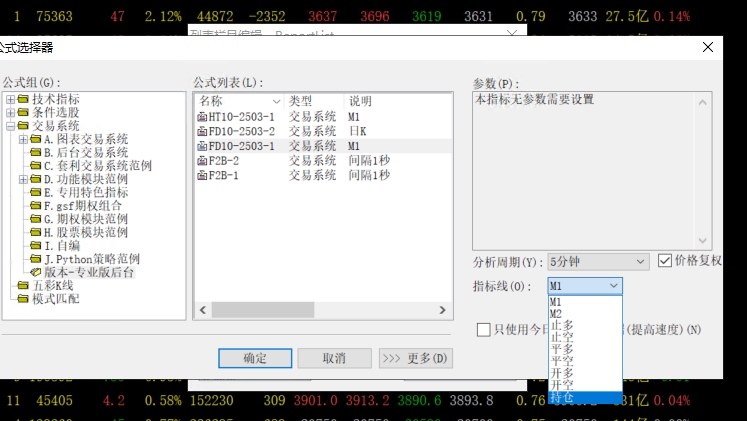
Task: Choose 平多 from the 指标线 list
Action: pos(585,349)
